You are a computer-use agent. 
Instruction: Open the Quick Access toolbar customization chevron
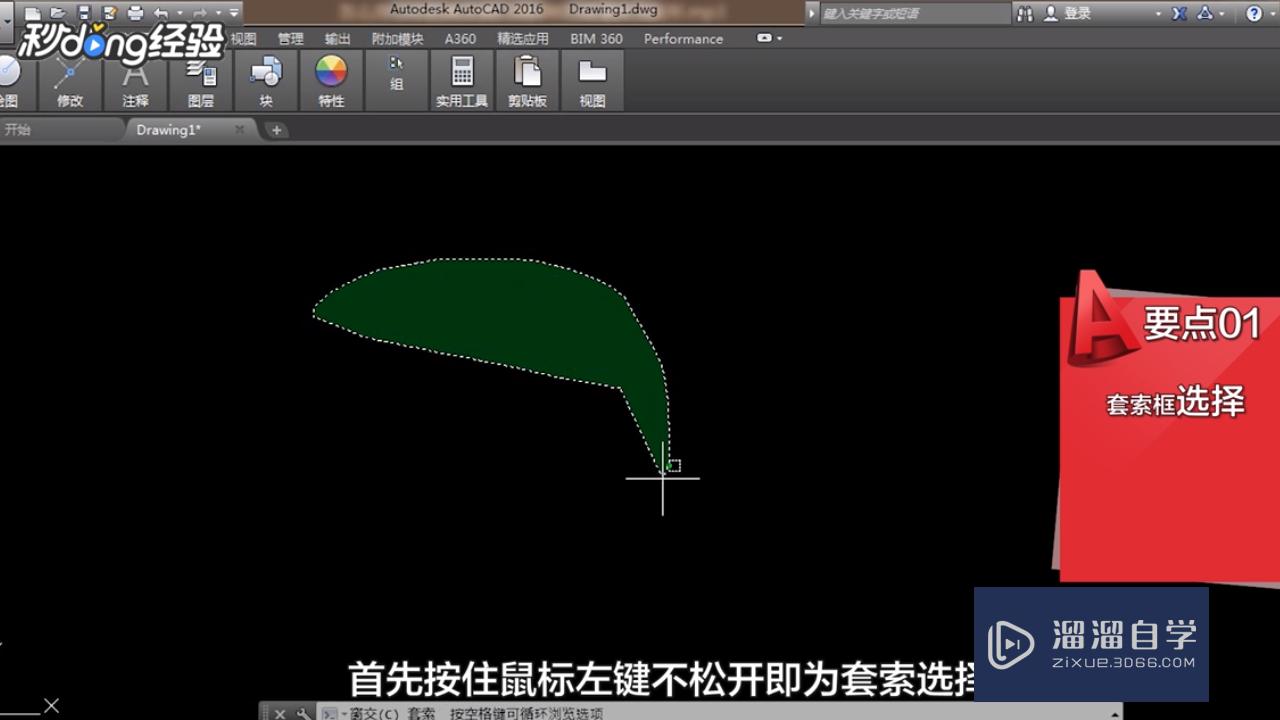coord(233,13)
